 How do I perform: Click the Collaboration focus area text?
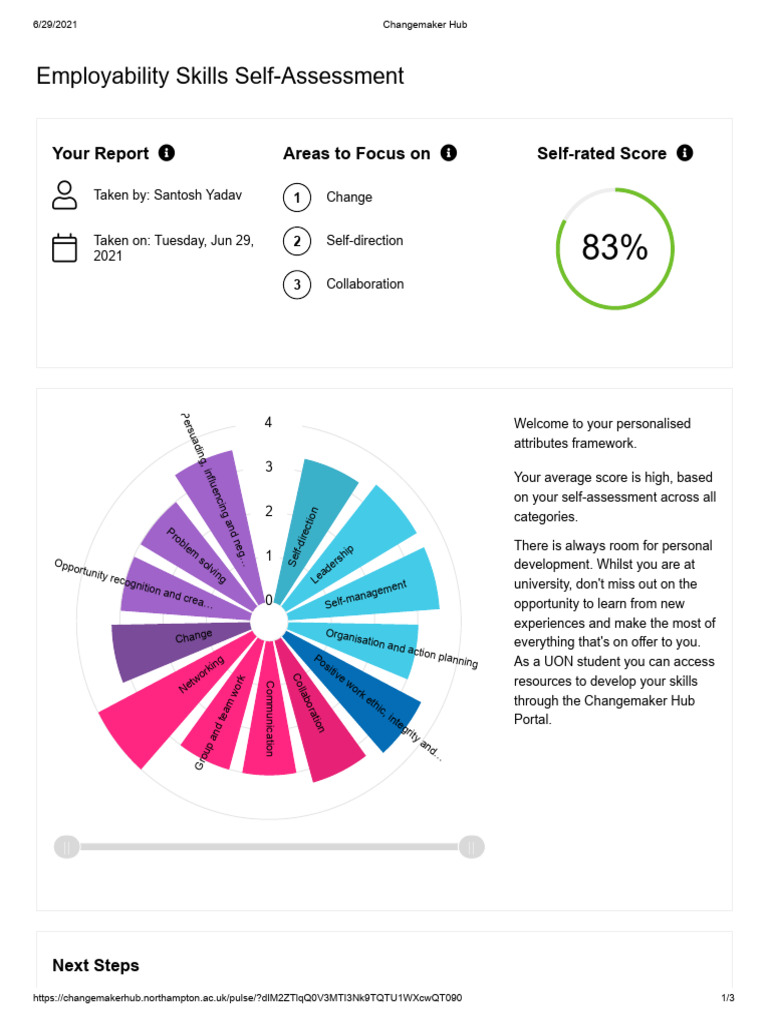pos(365,284)
